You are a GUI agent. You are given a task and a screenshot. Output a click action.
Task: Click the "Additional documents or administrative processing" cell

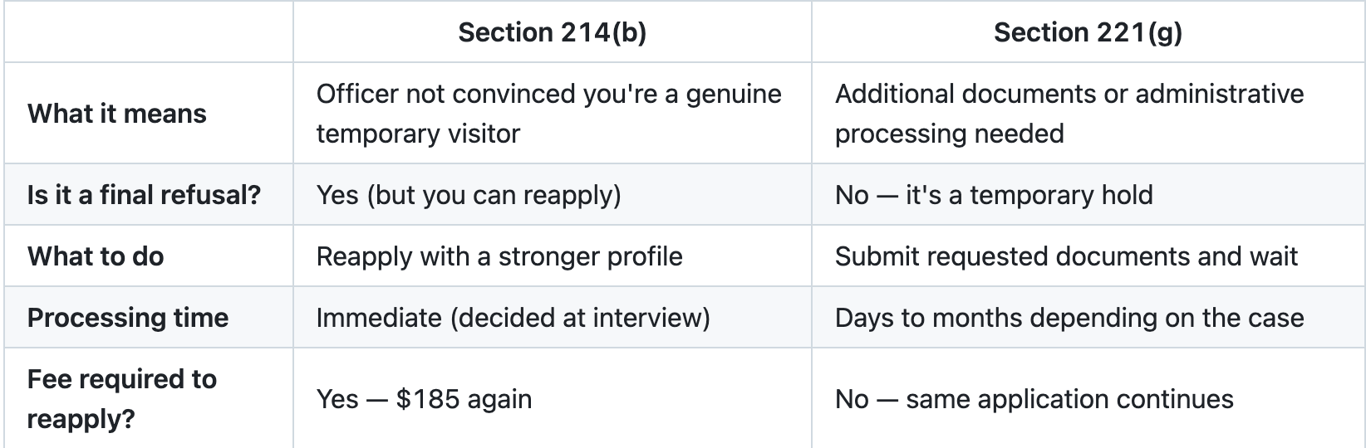1069,114
